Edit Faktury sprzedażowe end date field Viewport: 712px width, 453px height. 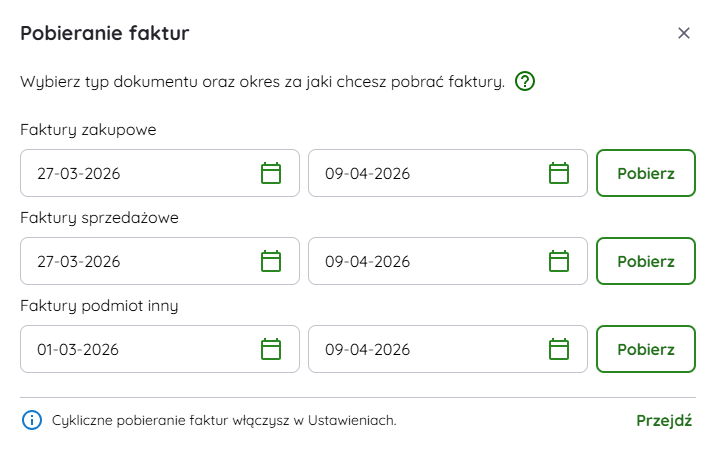[420, 261]
